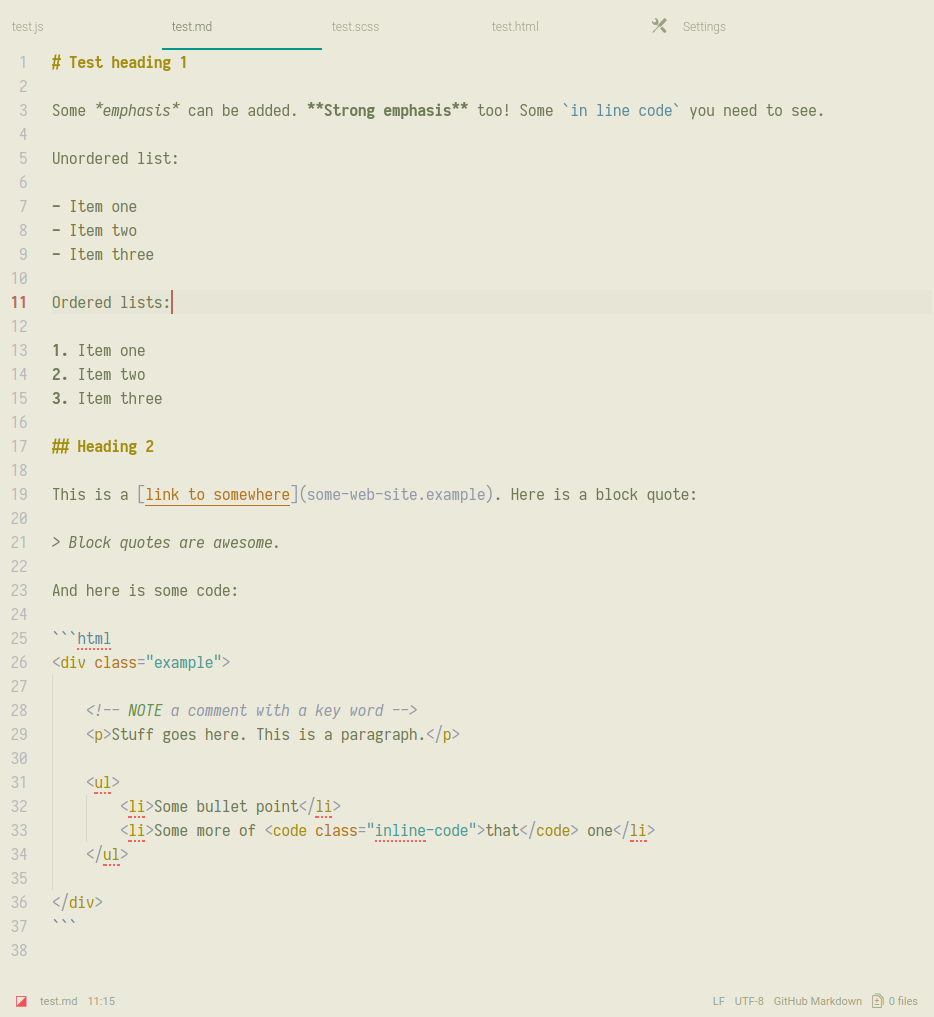The width and height of the screenshot is (934, 1017).
Task: Click the test.md file name in status bar
Action: point(58,1001)
